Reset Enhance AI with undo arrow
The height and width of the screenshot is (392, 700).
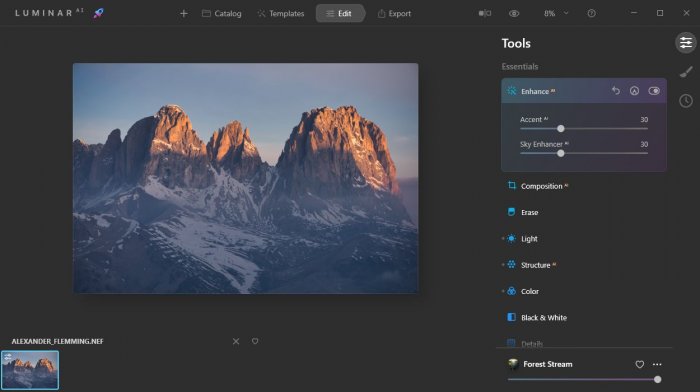click(x=616, y=91)
